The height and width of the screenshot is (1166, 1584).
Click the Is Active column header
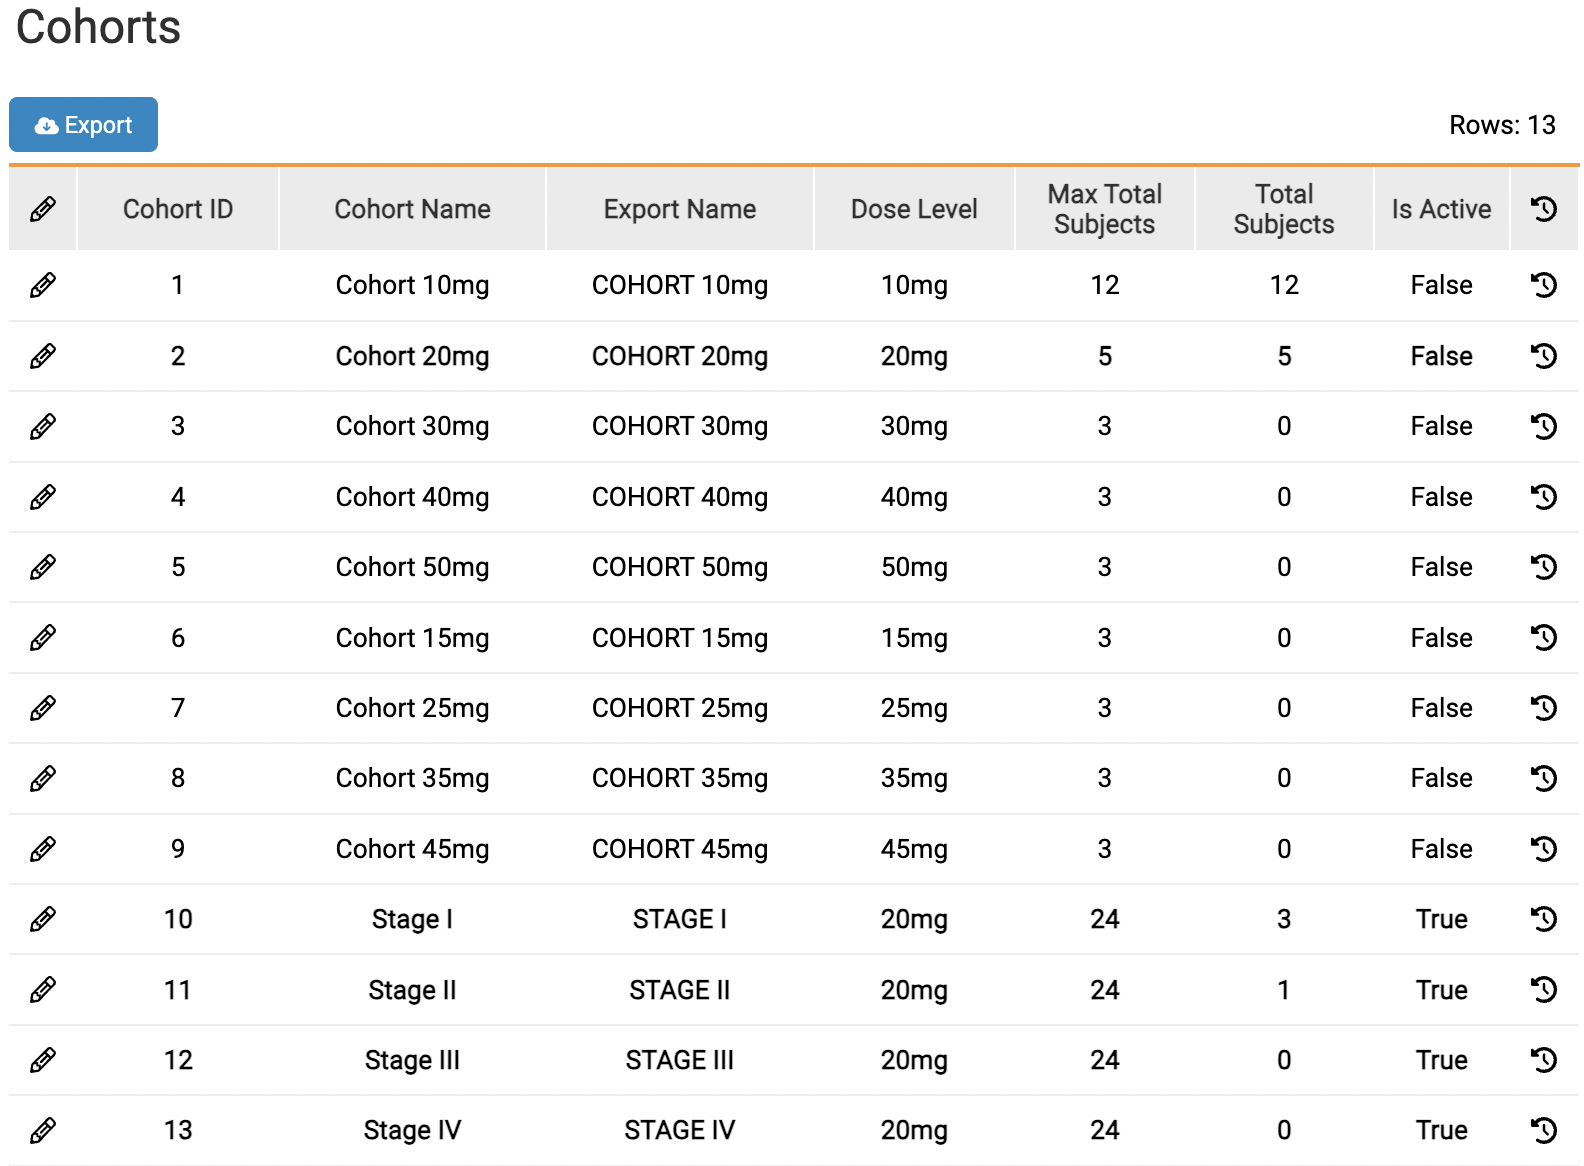[x=1441, y=209]
